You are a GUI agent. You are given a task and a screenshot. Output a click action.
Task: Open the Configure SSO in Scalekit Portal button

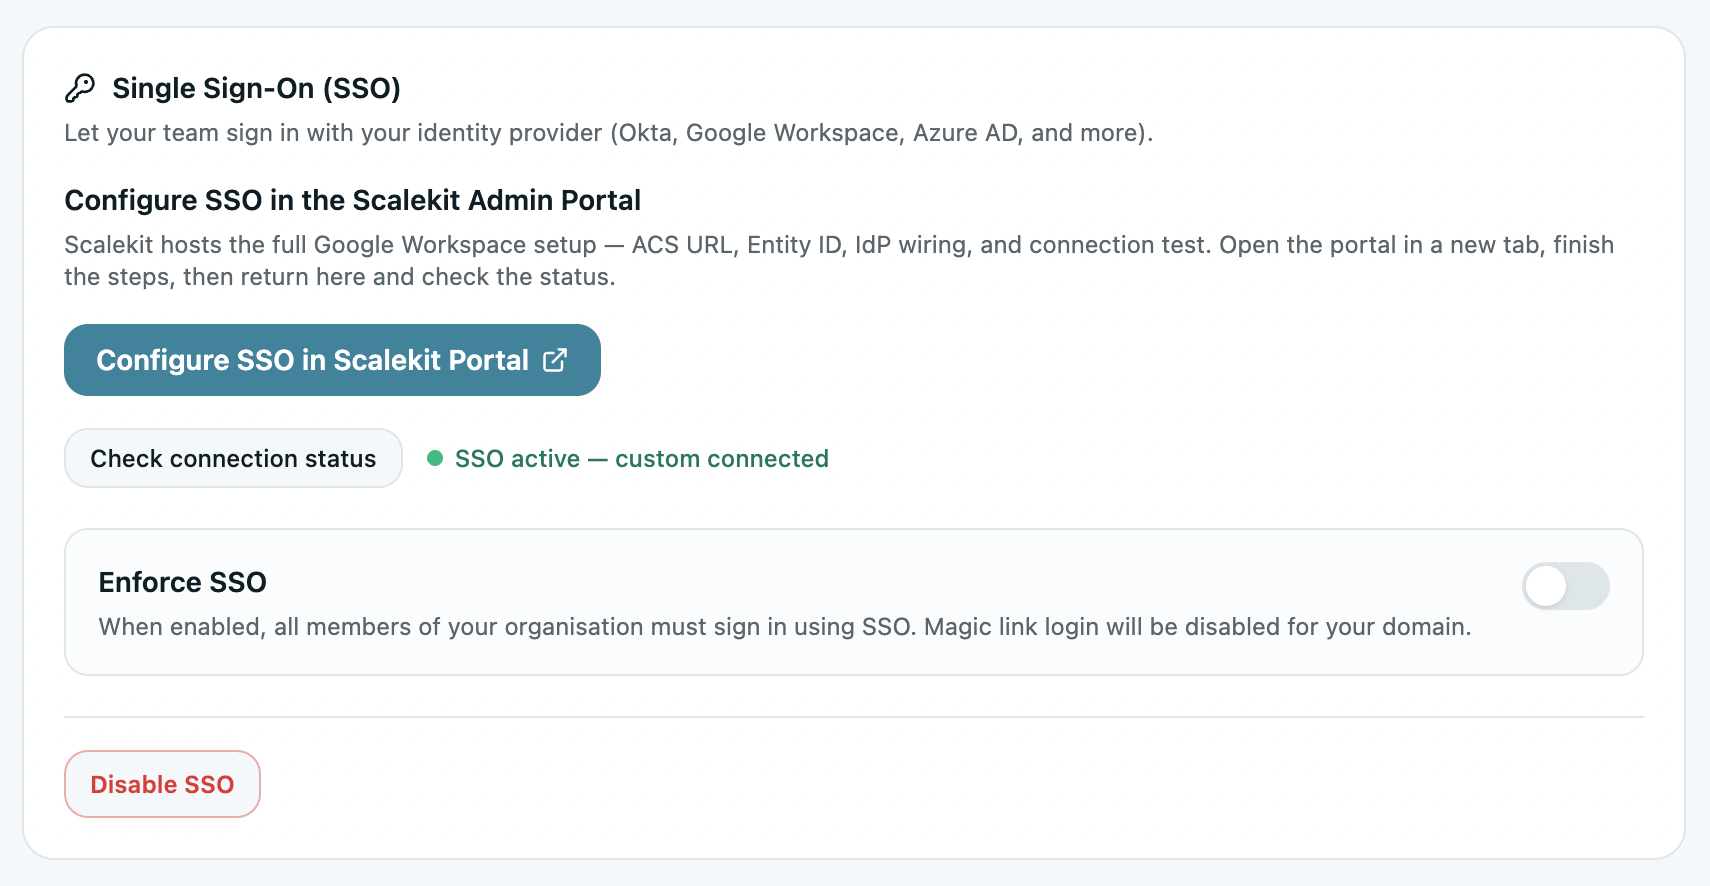(x=332, y=360)
